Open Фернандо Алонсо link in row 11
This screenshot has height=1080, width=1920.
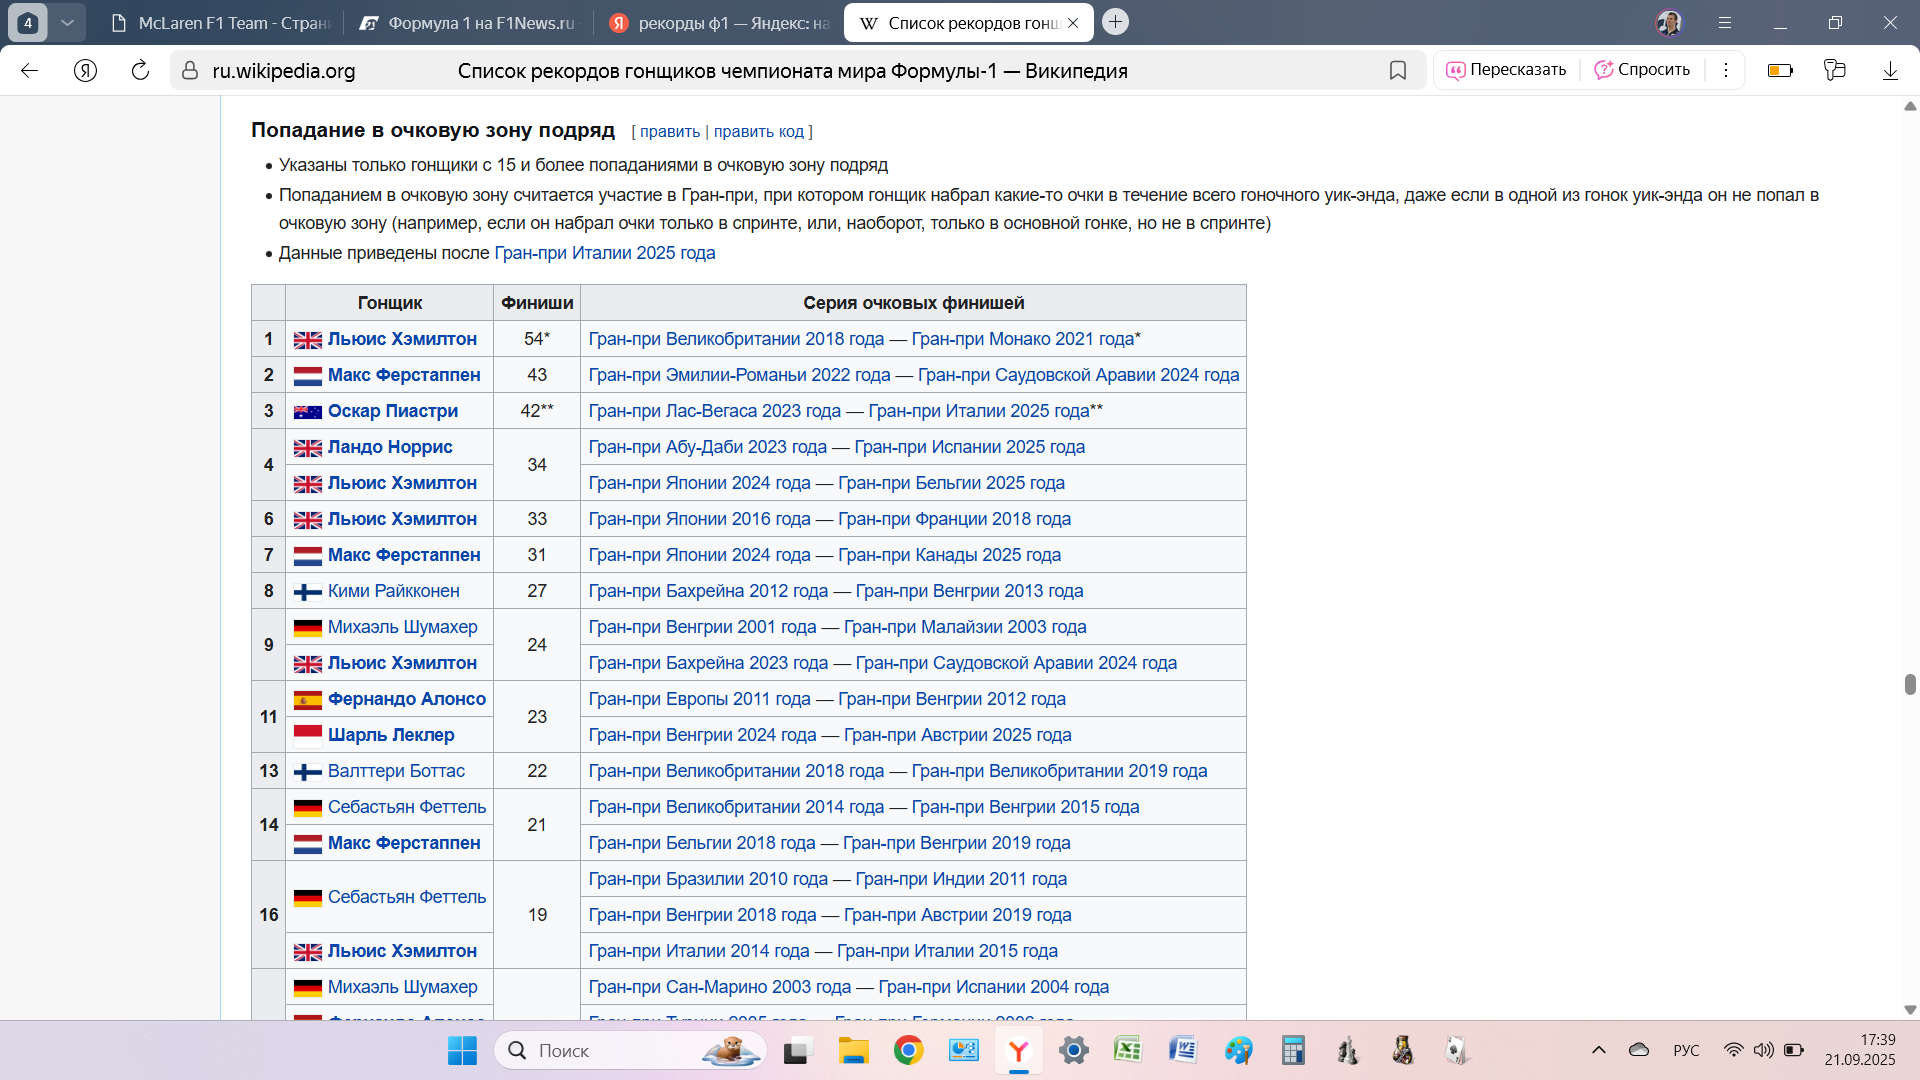pos(406,699)
